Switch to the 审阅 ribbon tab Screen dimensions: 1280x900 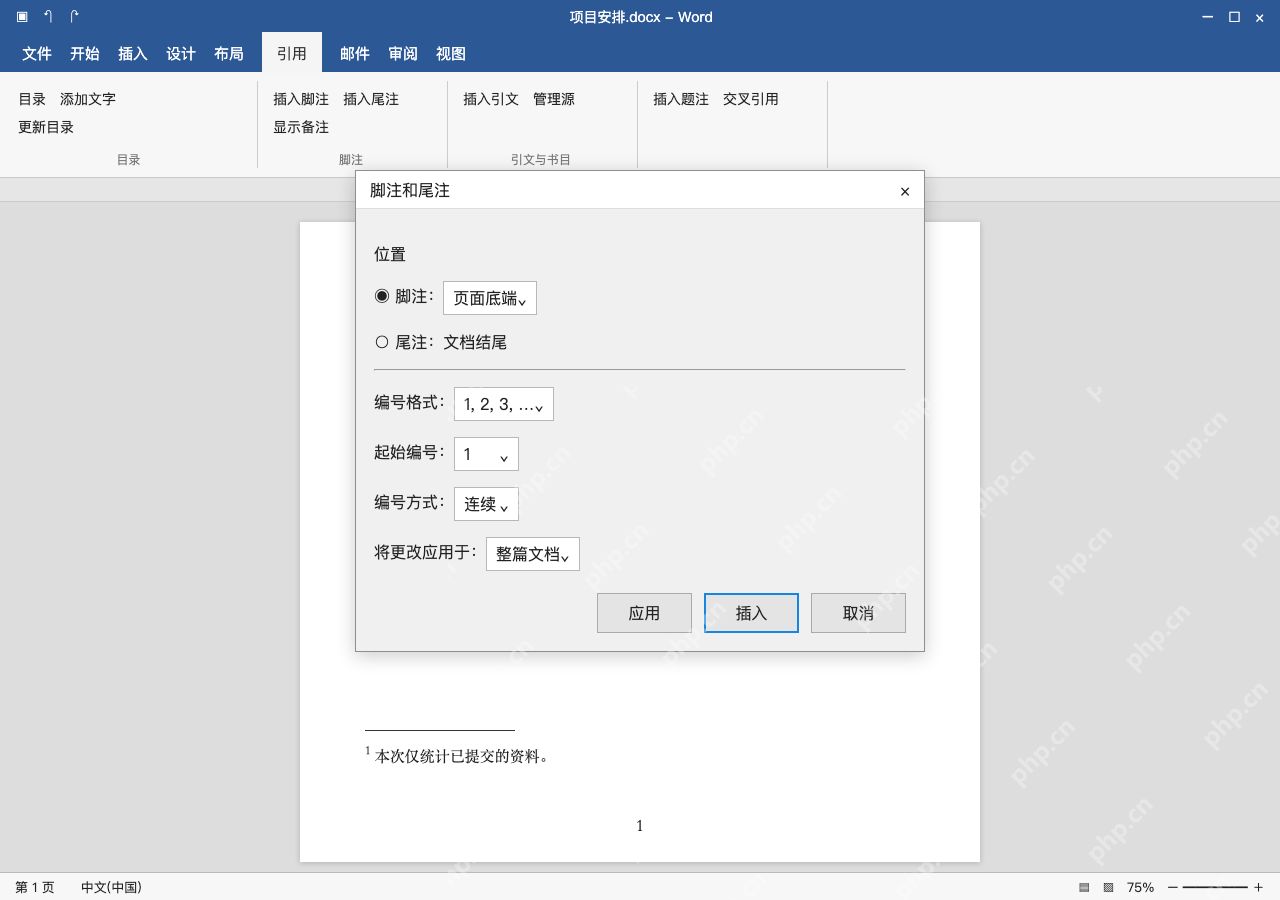click(403, 54)
